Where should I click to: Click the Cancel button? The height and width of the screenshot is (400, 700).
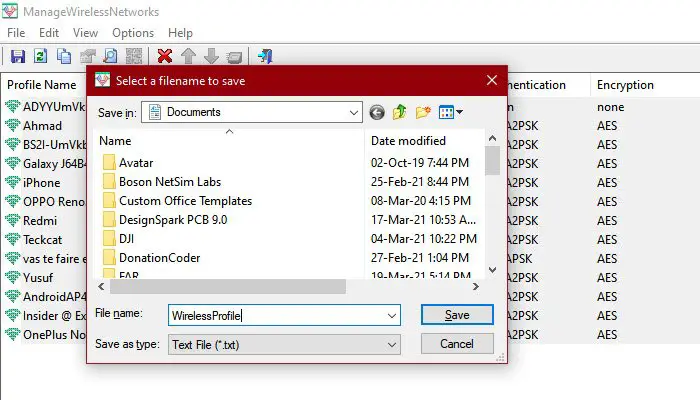(457, 344)
